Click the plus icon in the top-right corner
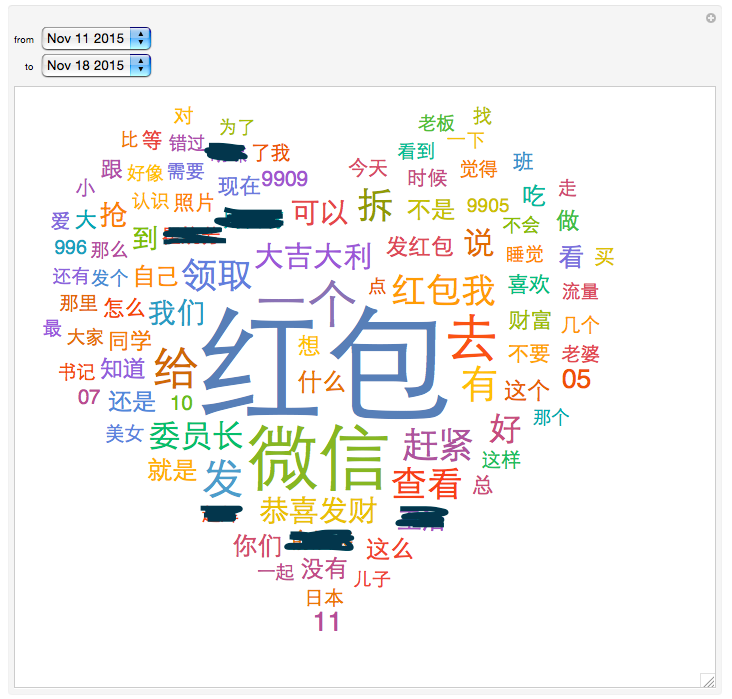Image resolution: width=732 pixels, height=699 pixels. pos(711,18)
